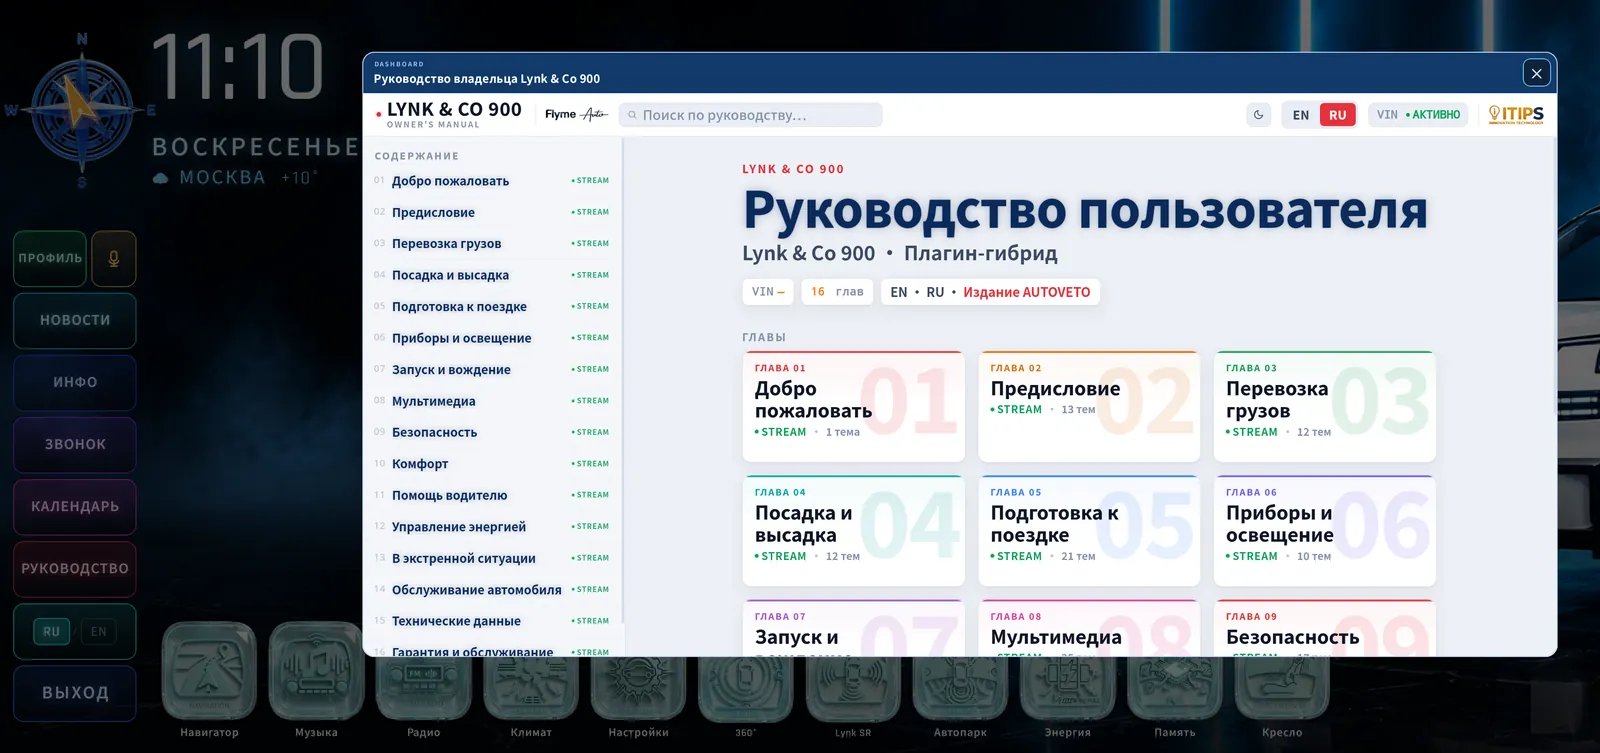Open the Глава 02 'Предисловие' card
This screenshot has height=753, width=1600.
point(1089,406)
